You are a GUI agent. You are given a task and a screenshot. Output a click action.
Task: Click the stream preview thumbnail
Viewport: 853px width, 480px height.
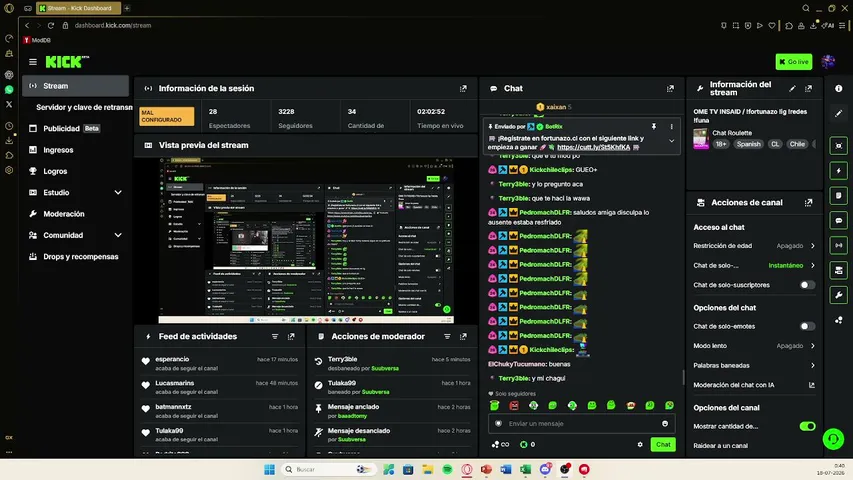(306, 240)
